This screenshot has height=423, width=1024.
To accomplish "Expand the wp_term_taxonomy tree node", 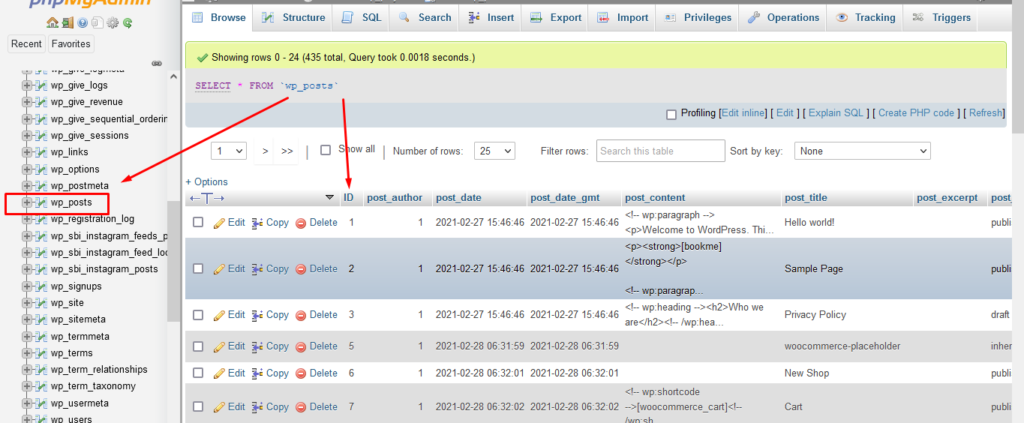I will [x=27, y=386].
